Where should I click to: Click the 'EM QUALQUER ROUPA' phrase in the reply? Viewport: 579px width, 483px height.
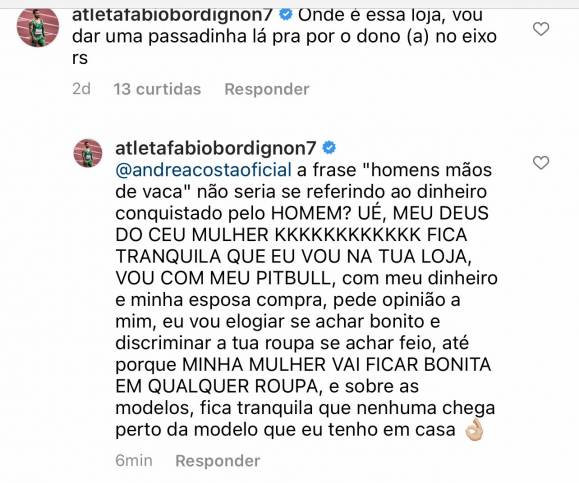pos(219,386)
